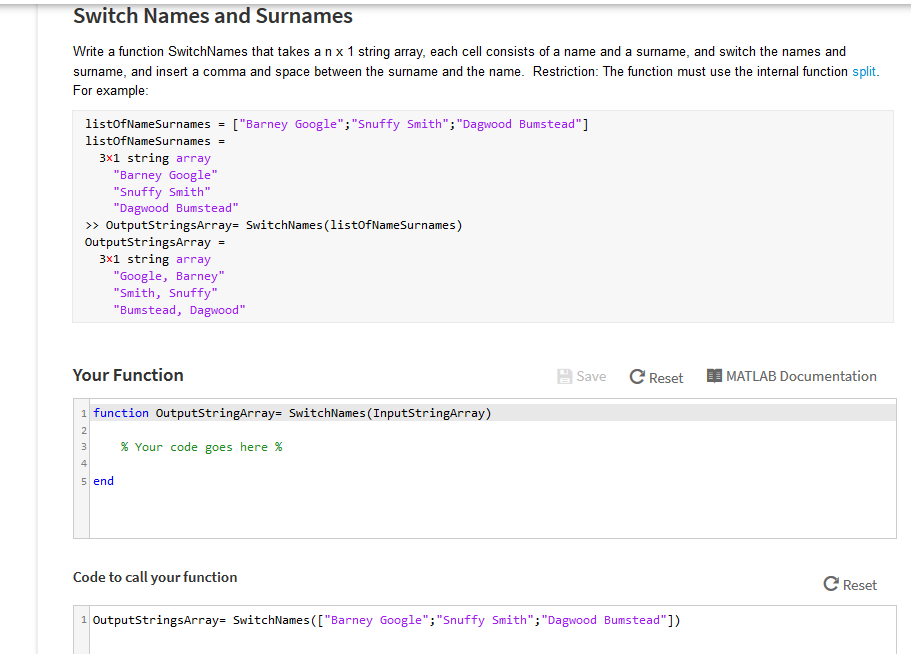Click the 'MATLAB Documentation' text label
This screenshot has width=911, height=654.
801,376
